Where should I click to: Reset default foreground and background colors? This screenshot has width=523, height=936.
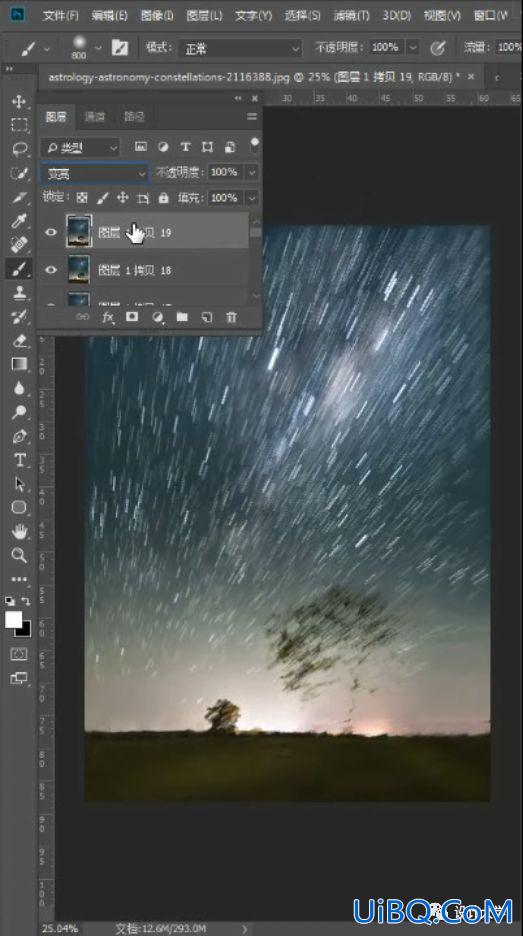pos(10,601)
